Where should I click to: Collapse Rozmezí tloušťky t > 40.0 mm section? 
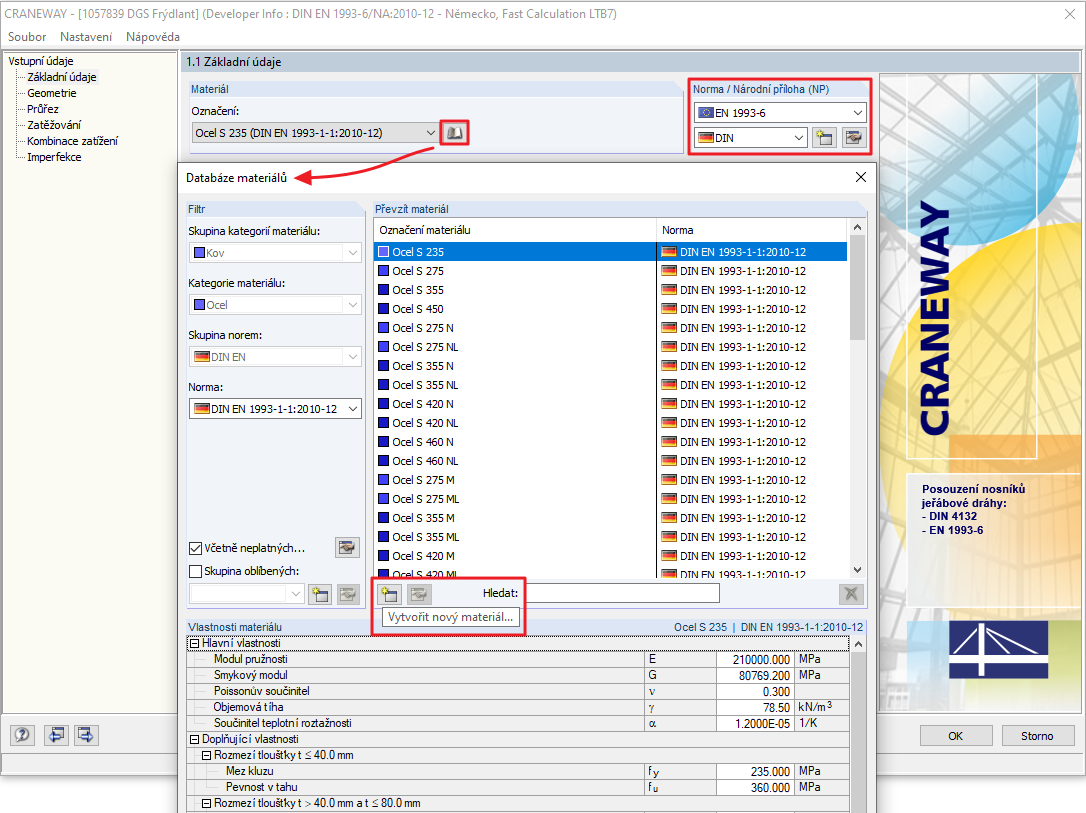point(206,803)
